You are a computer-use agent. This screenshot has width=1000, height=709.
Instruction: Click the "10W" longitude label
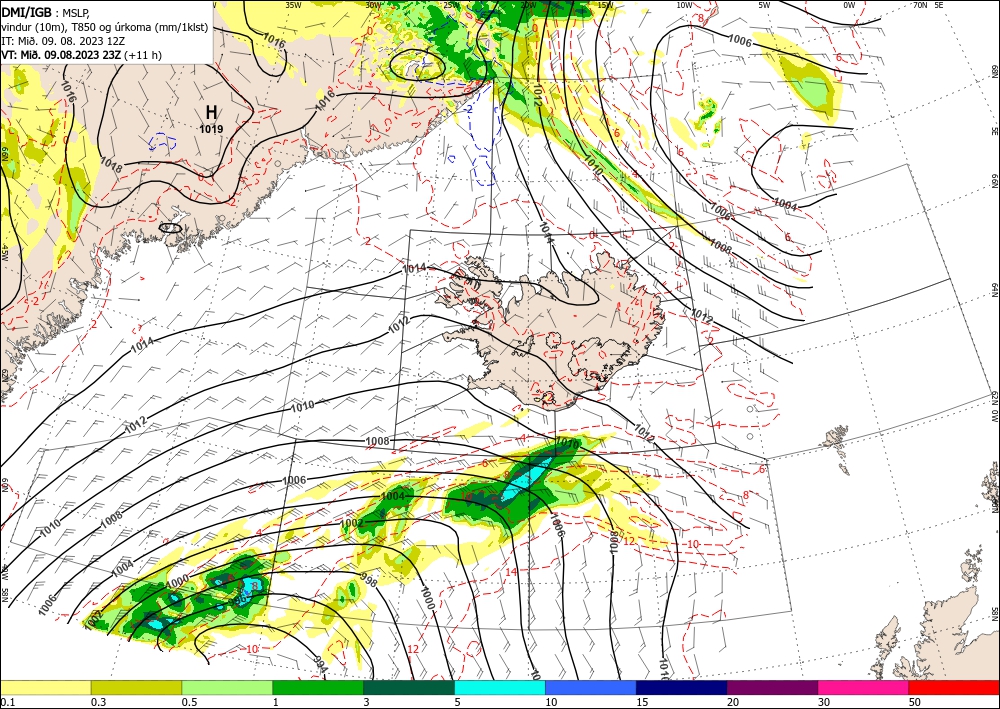point(684,5)
